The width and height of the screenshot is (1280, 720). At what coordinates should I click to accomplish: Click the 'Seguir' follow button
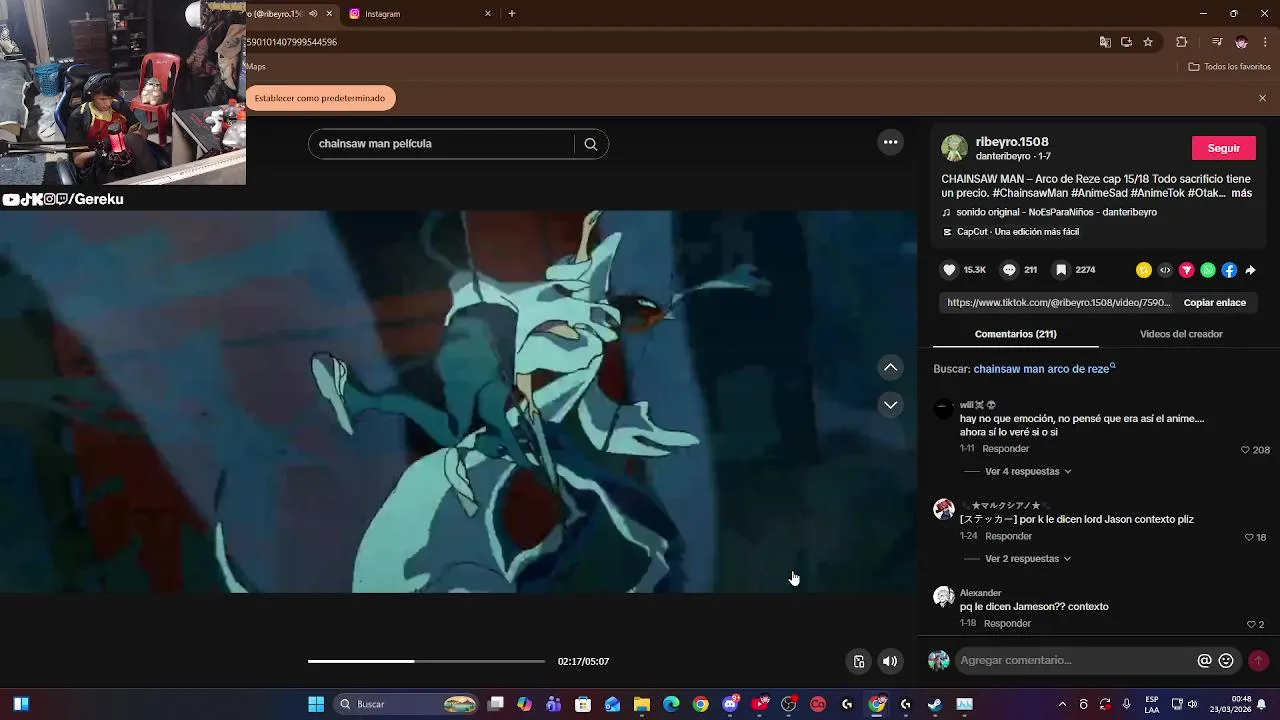(x=1224, y=148)
